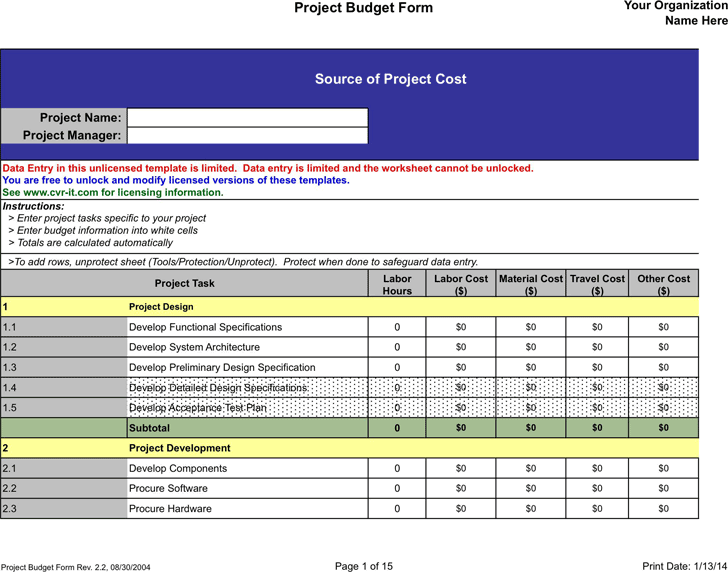The width and height of the screenshot is (728, 572).
Task: Select the Subtotal label cell
Action: point(247,428)
